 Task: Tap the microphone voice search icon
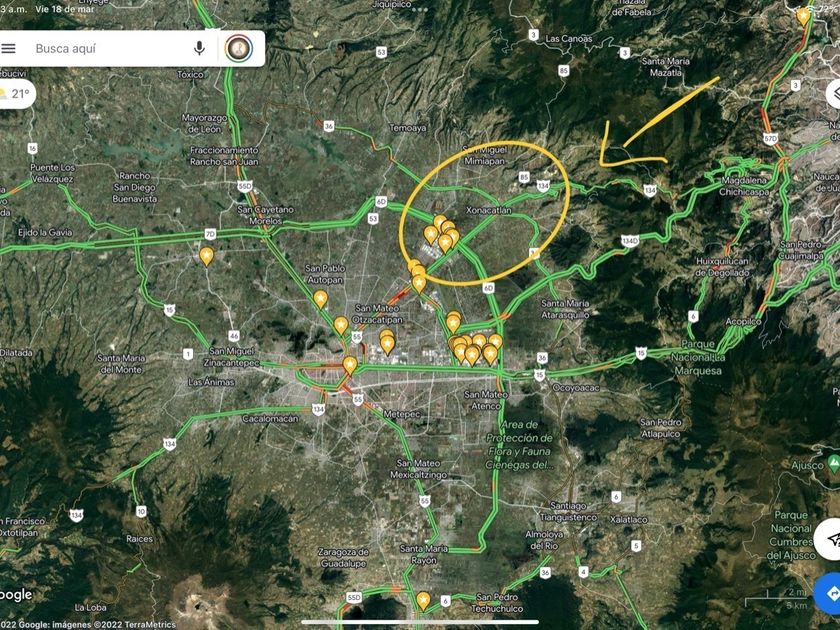click(199, 48)
